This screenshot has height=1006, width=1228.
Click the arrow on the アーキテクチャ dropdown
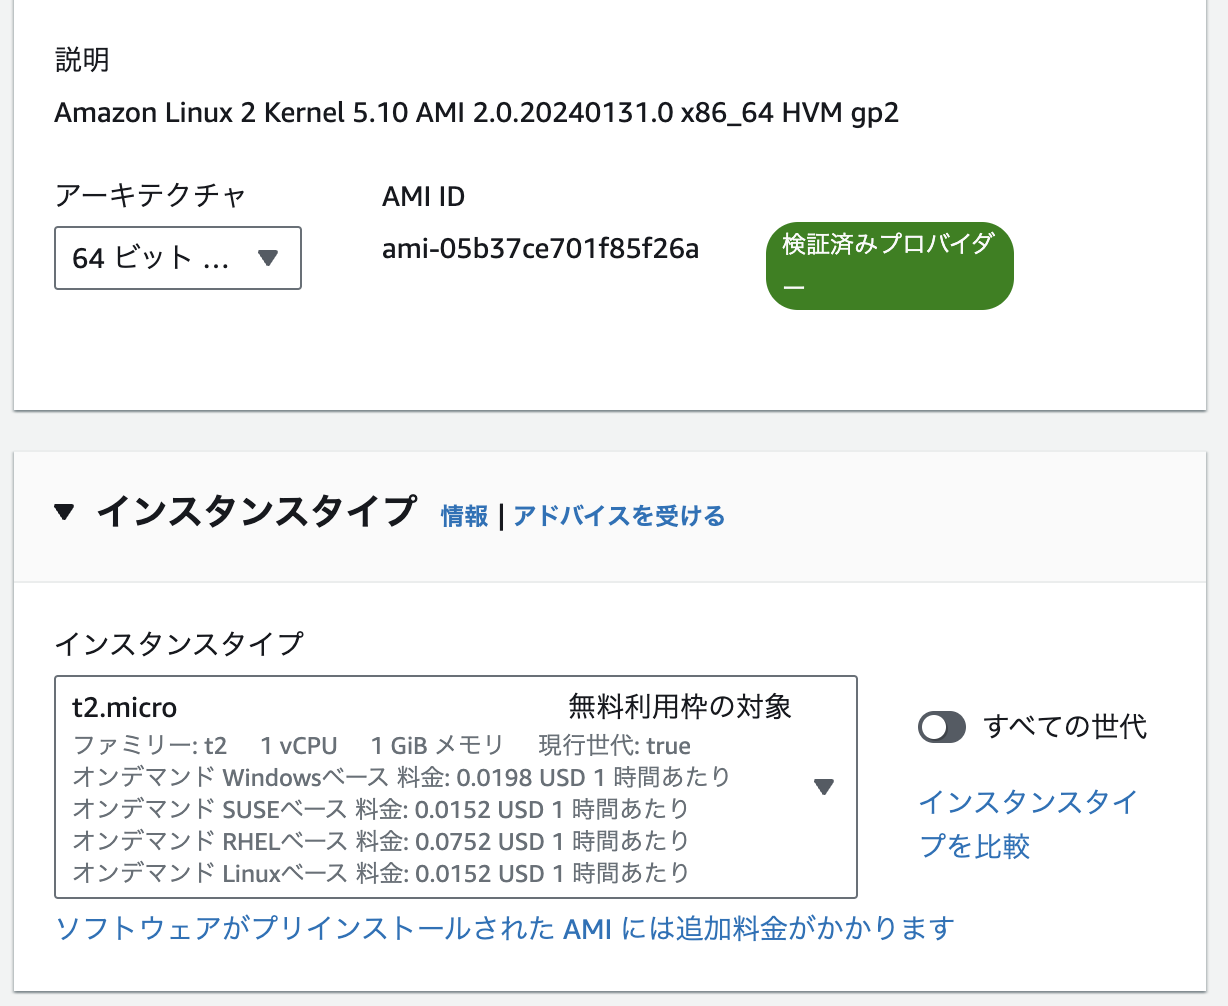click(268, 258)
